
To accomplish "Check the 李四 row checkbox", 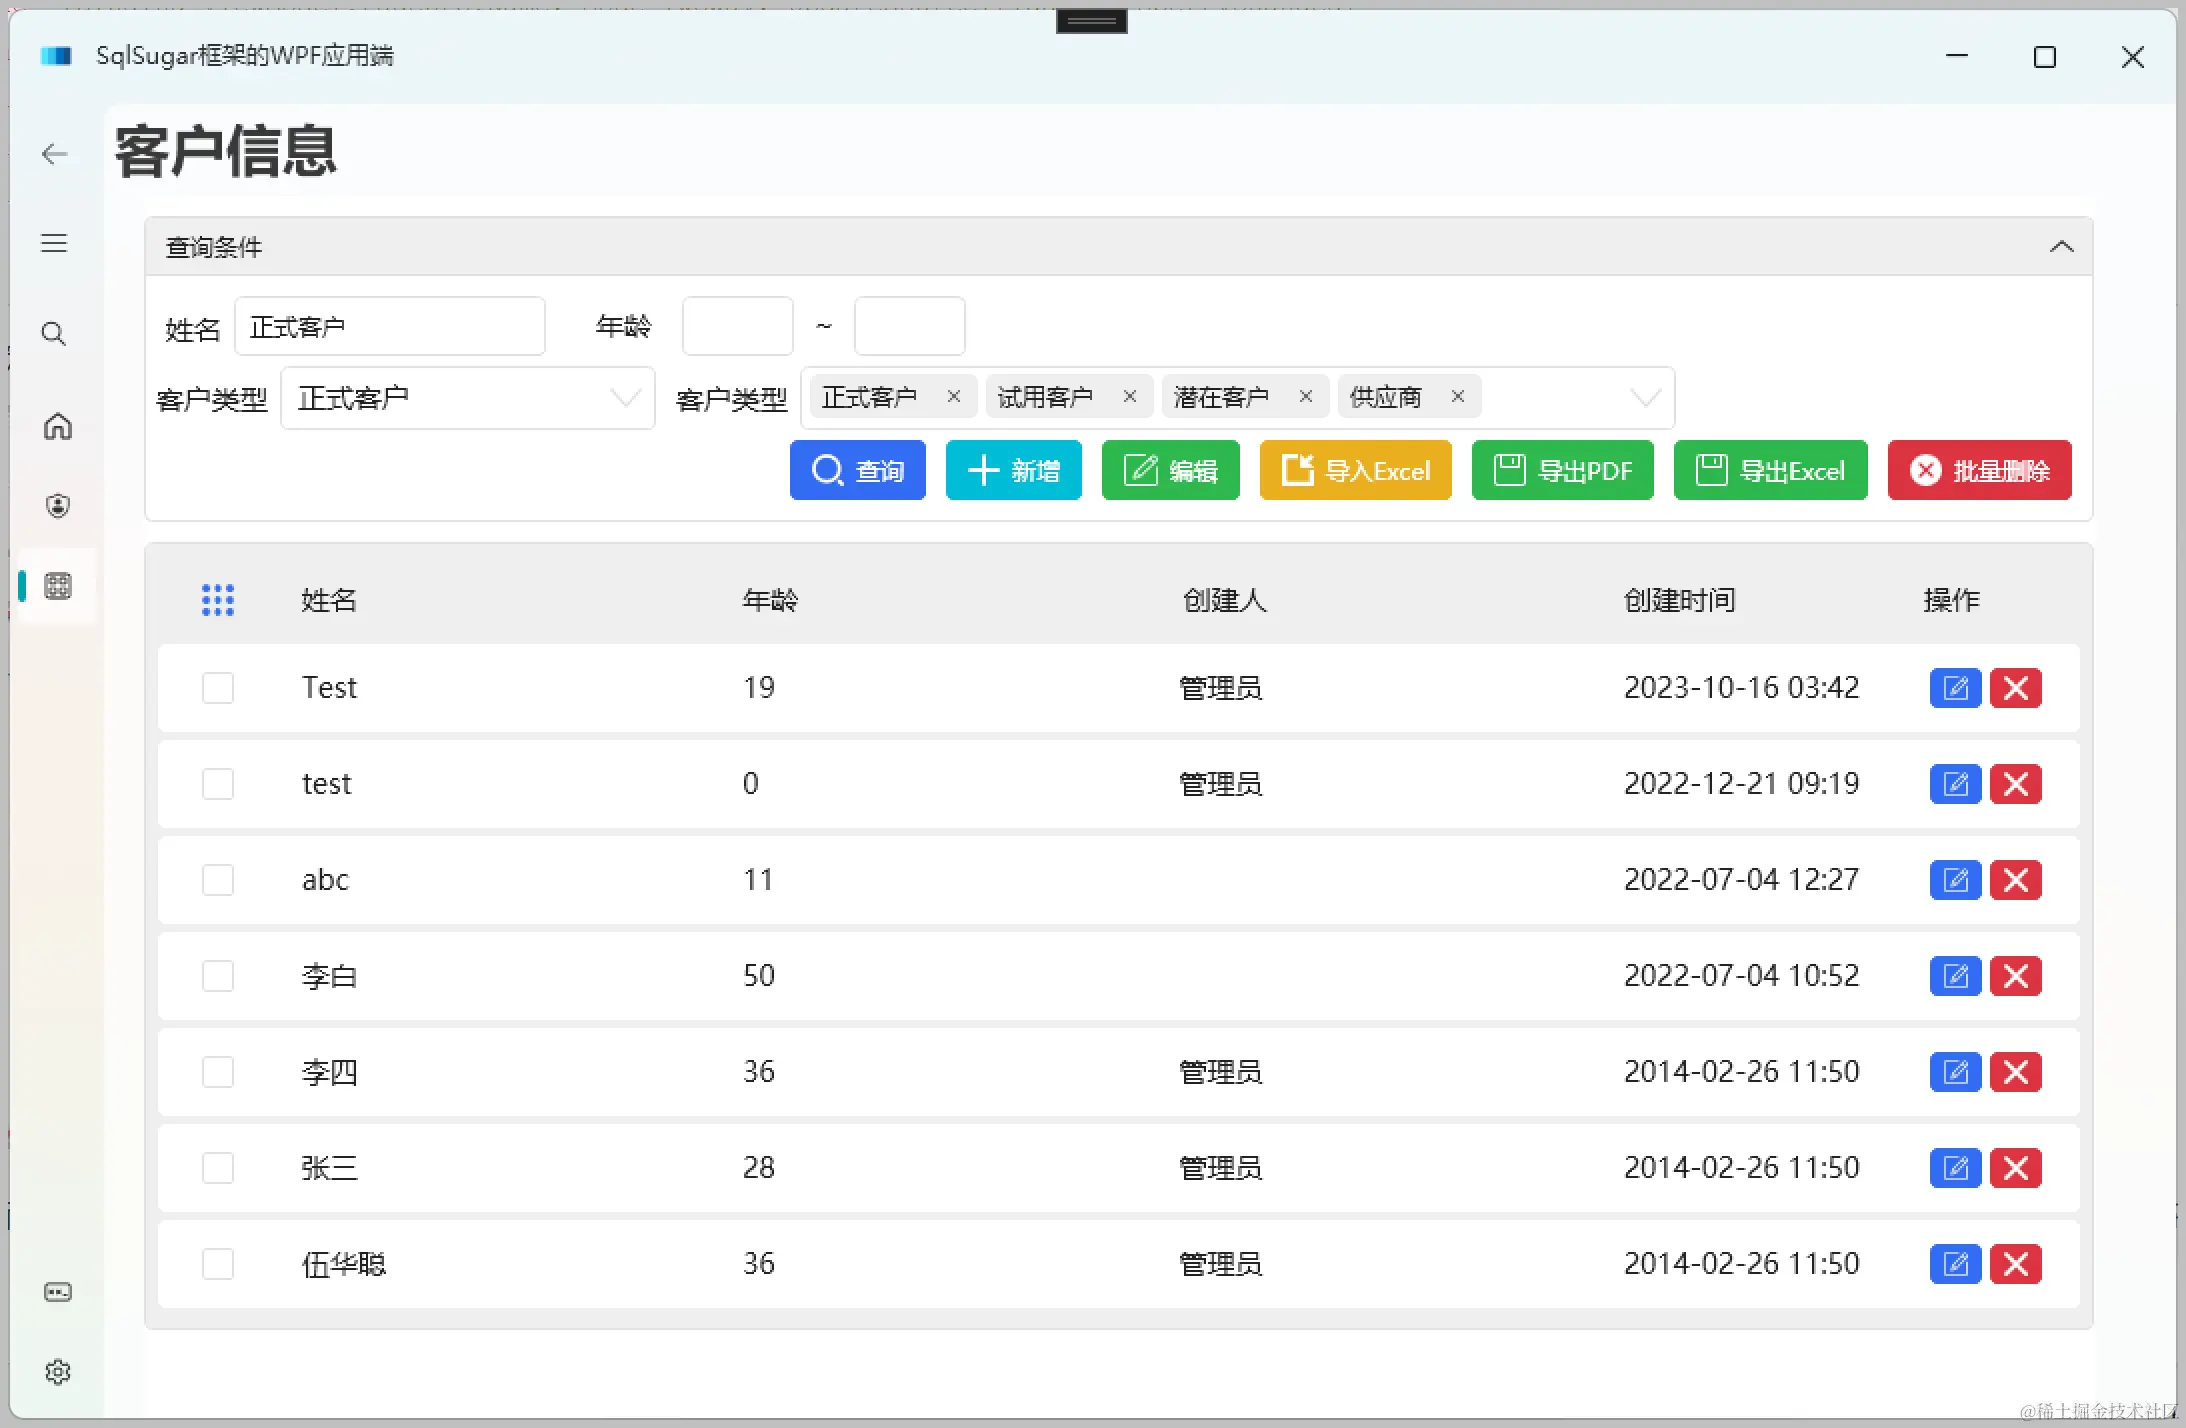I will pyautogui.click(x=218, y=1072).
